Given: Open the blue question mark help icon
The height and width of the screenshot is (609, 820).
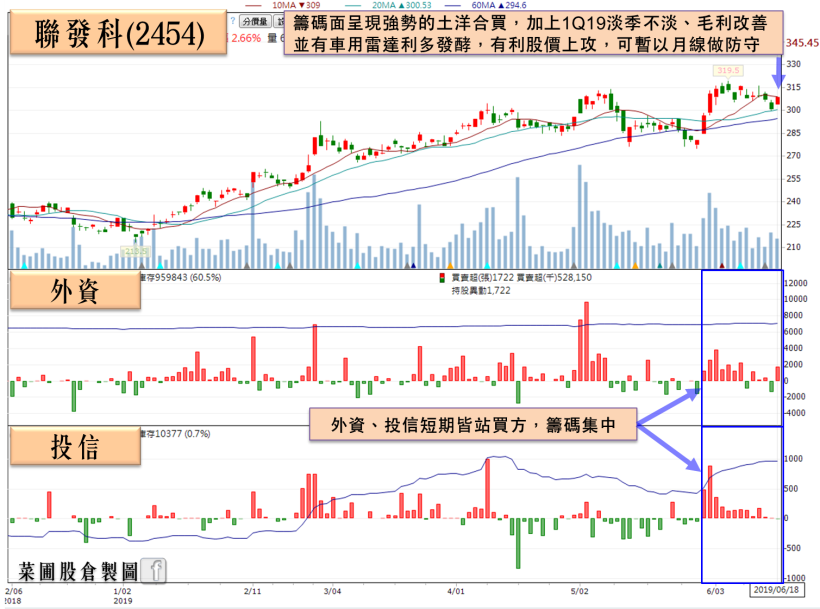Looking at the screenshot, I should pyautogui.click(x=233, y=21).
